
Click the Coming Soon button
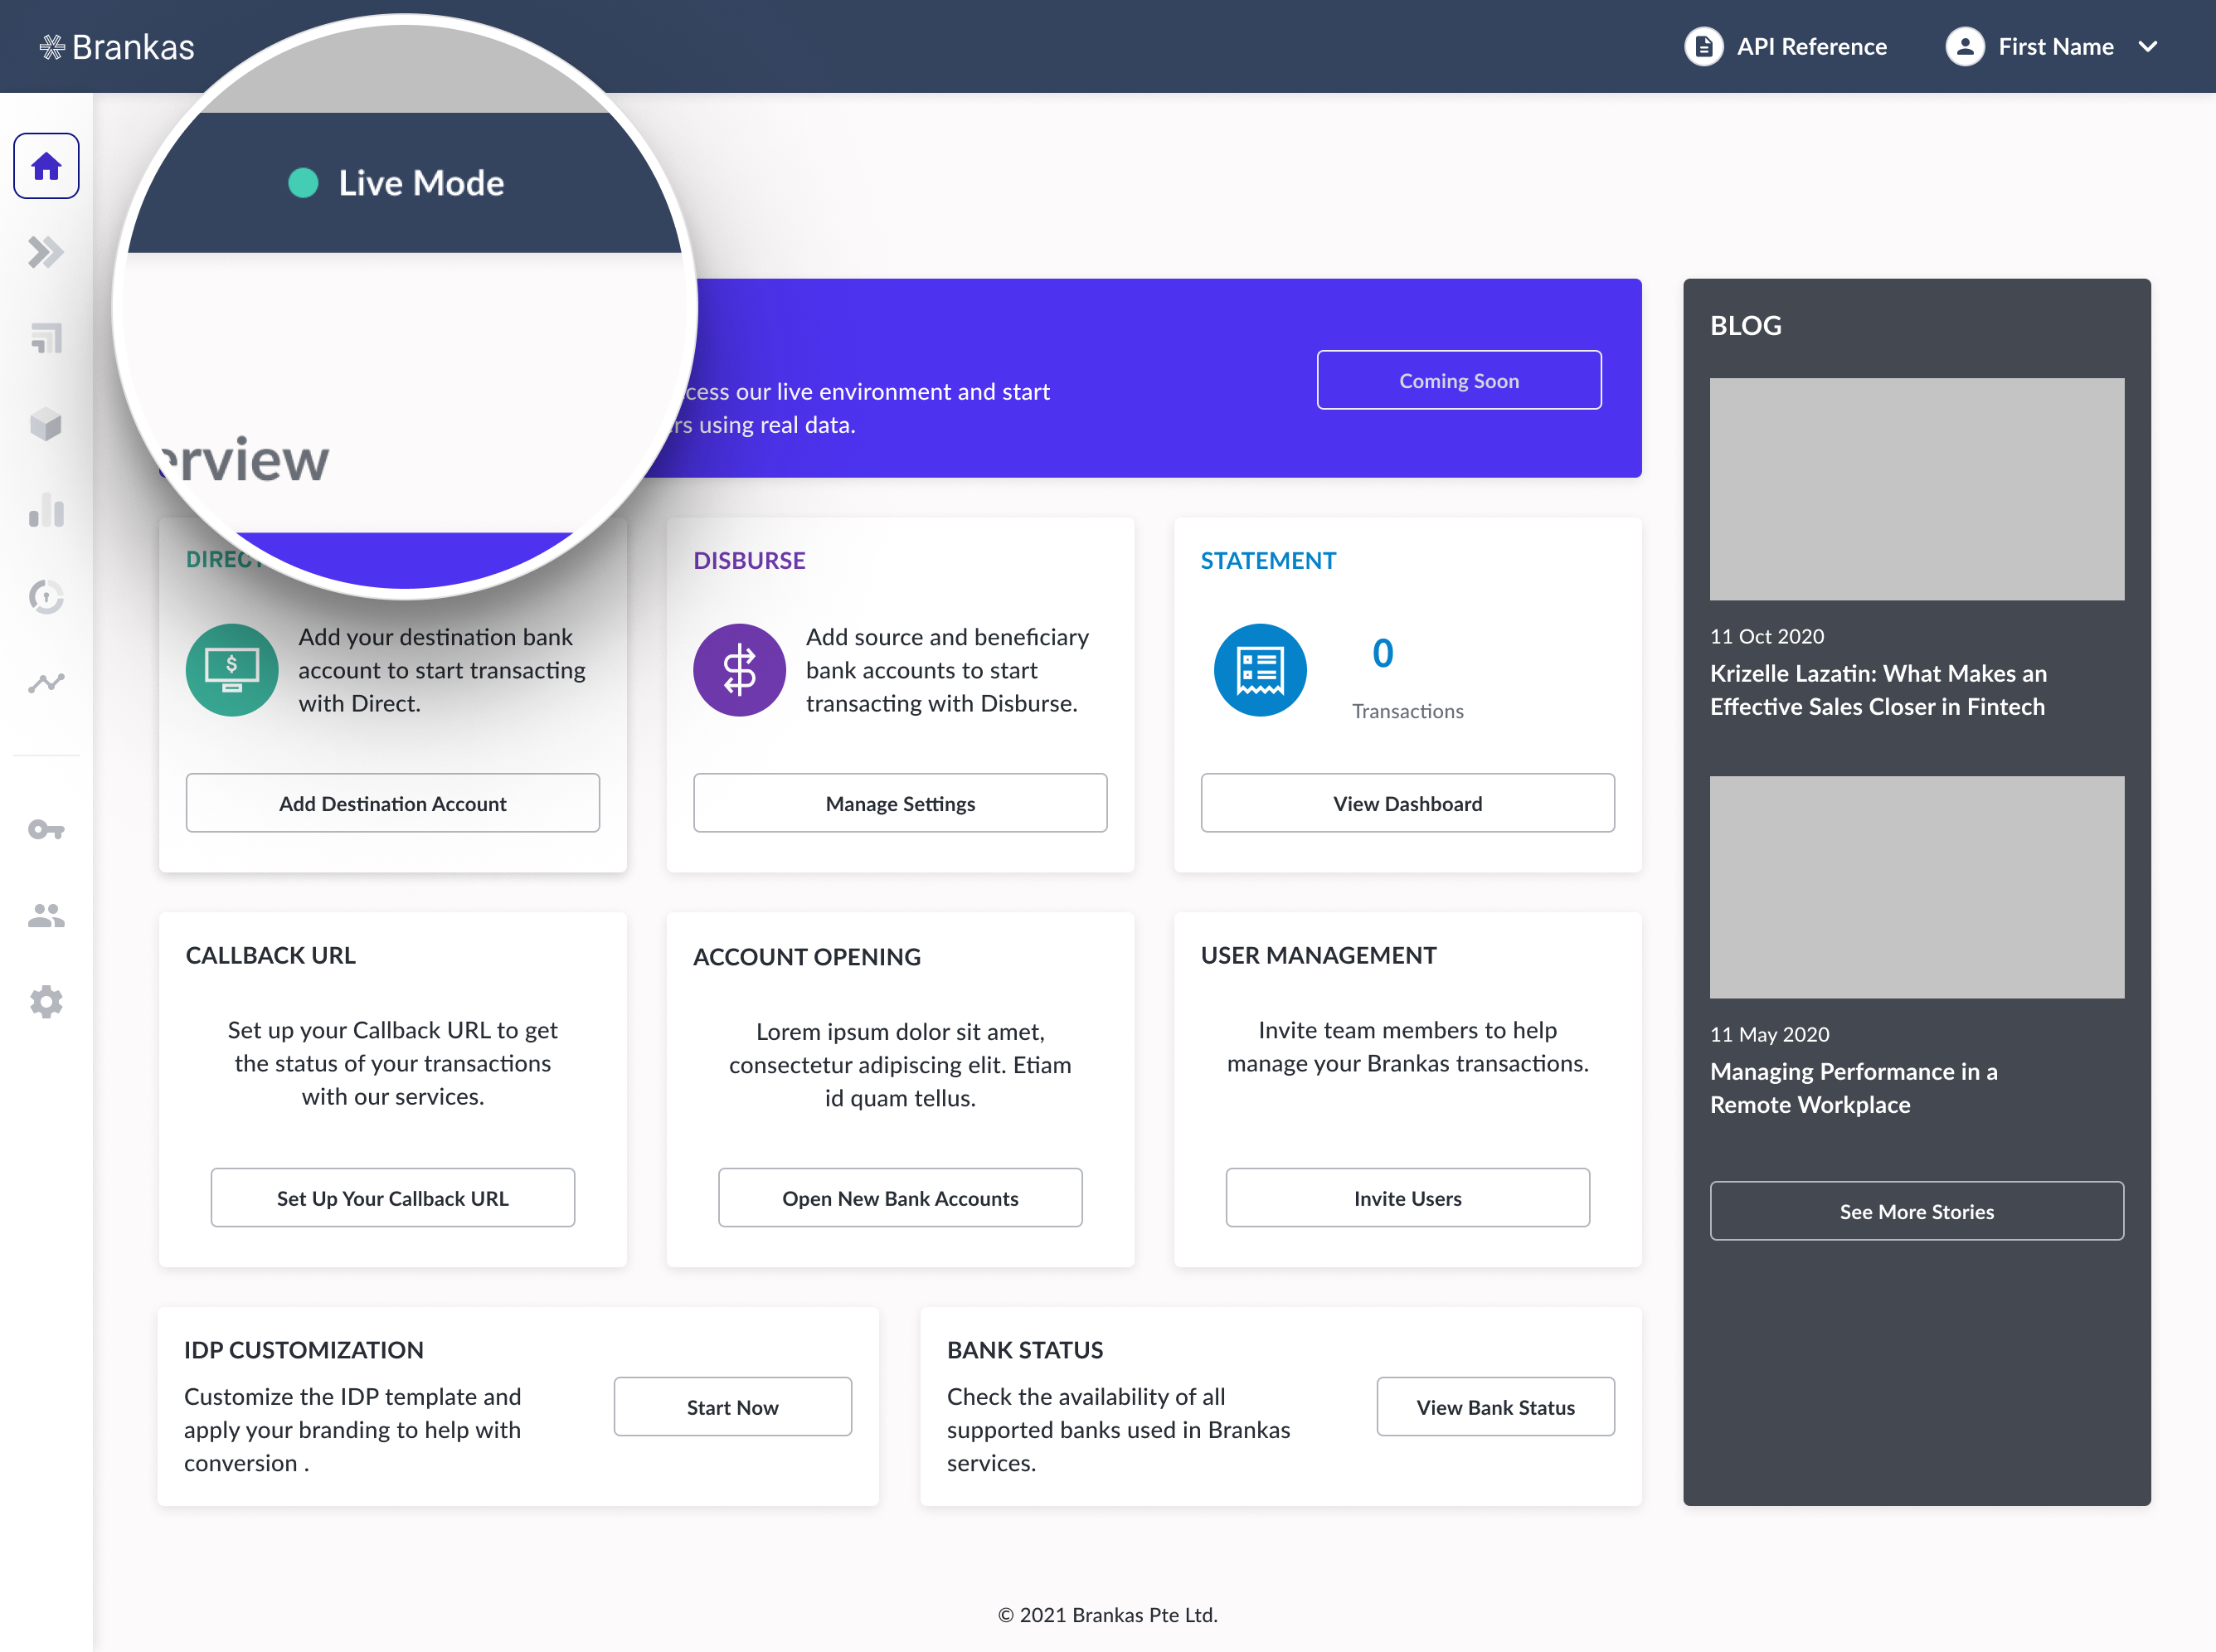1459,380
